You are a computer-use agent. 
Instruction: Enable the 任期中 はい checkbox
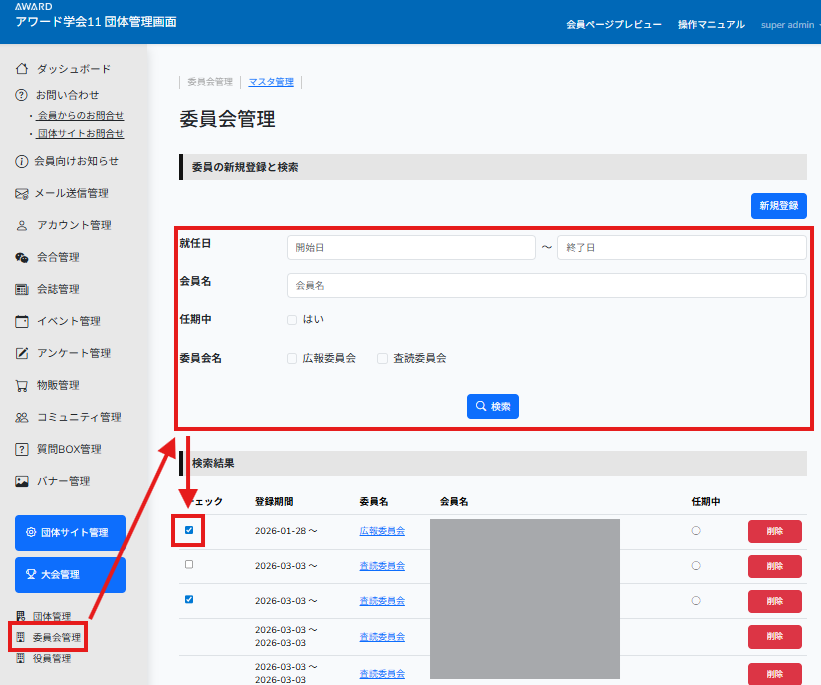pyautogui.click(x=292, y=320)
